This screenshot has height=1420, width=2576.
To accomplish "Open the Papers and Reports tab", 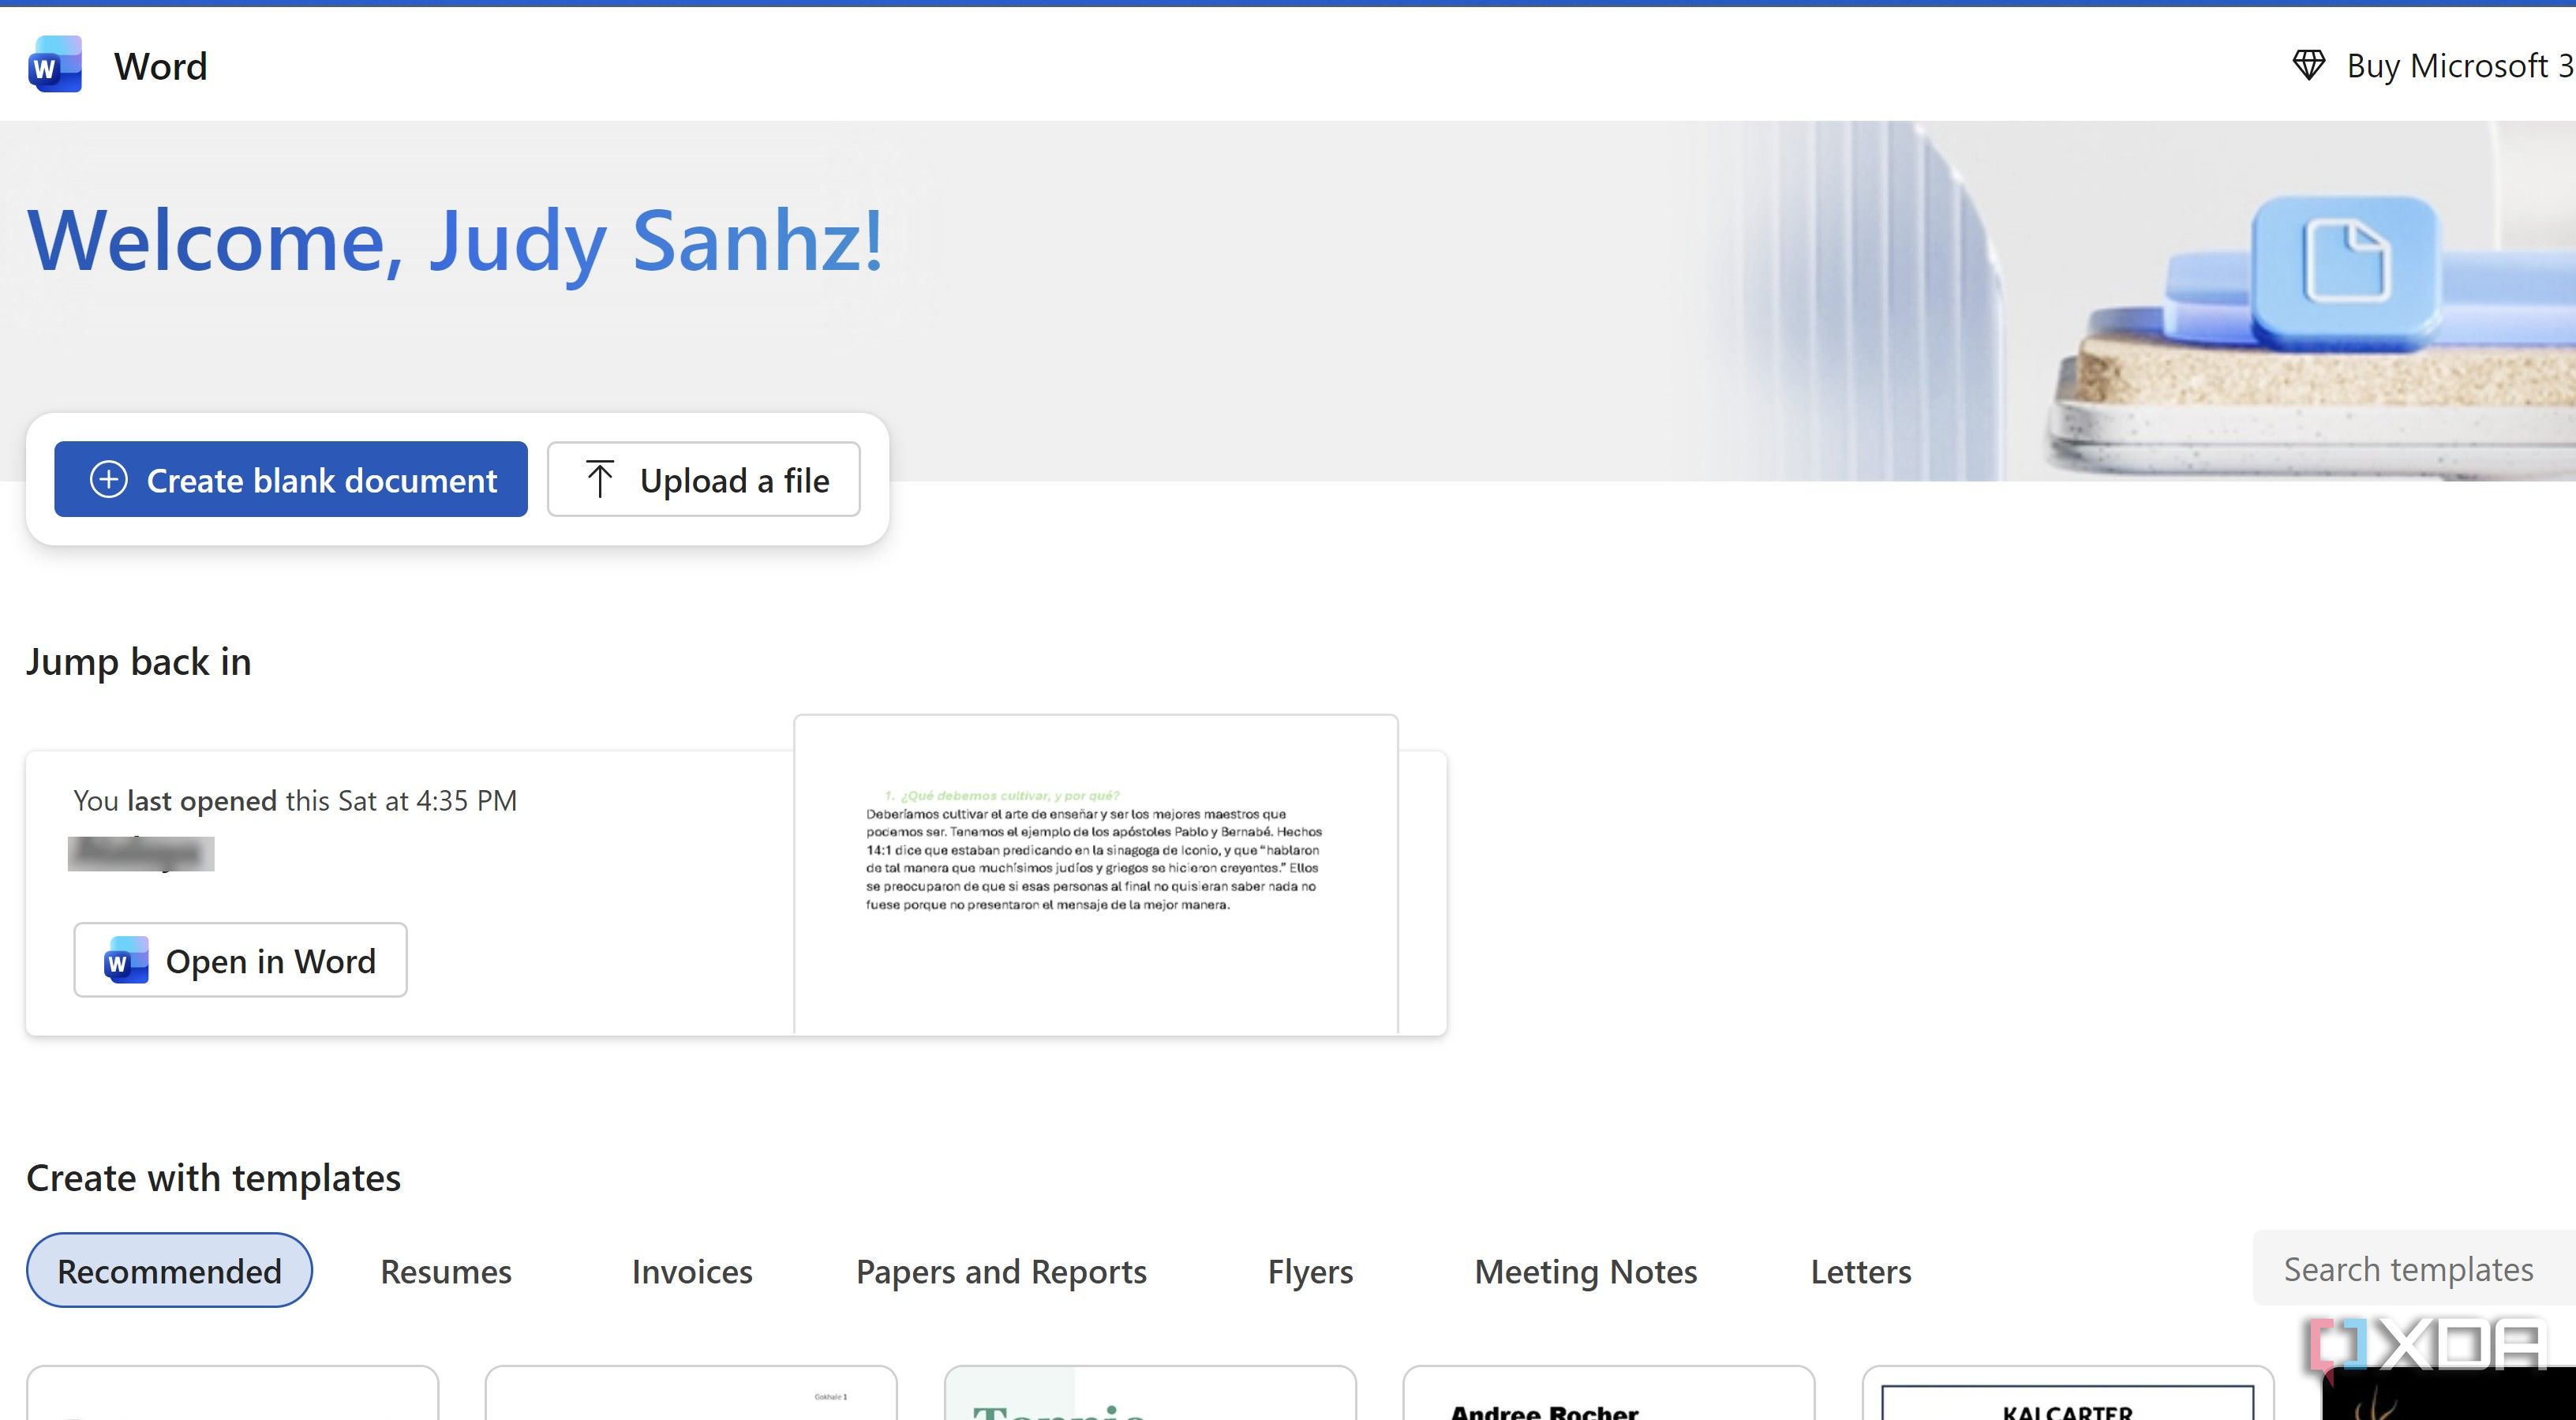I will pos(1001,1271).
